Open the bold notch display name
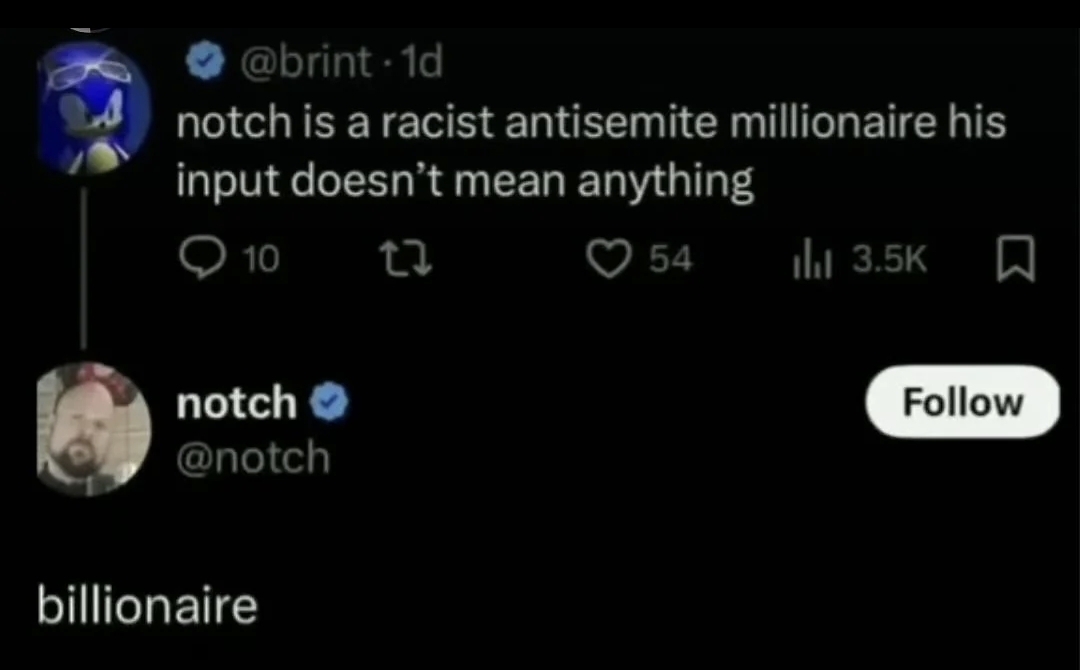 point(236,403)
